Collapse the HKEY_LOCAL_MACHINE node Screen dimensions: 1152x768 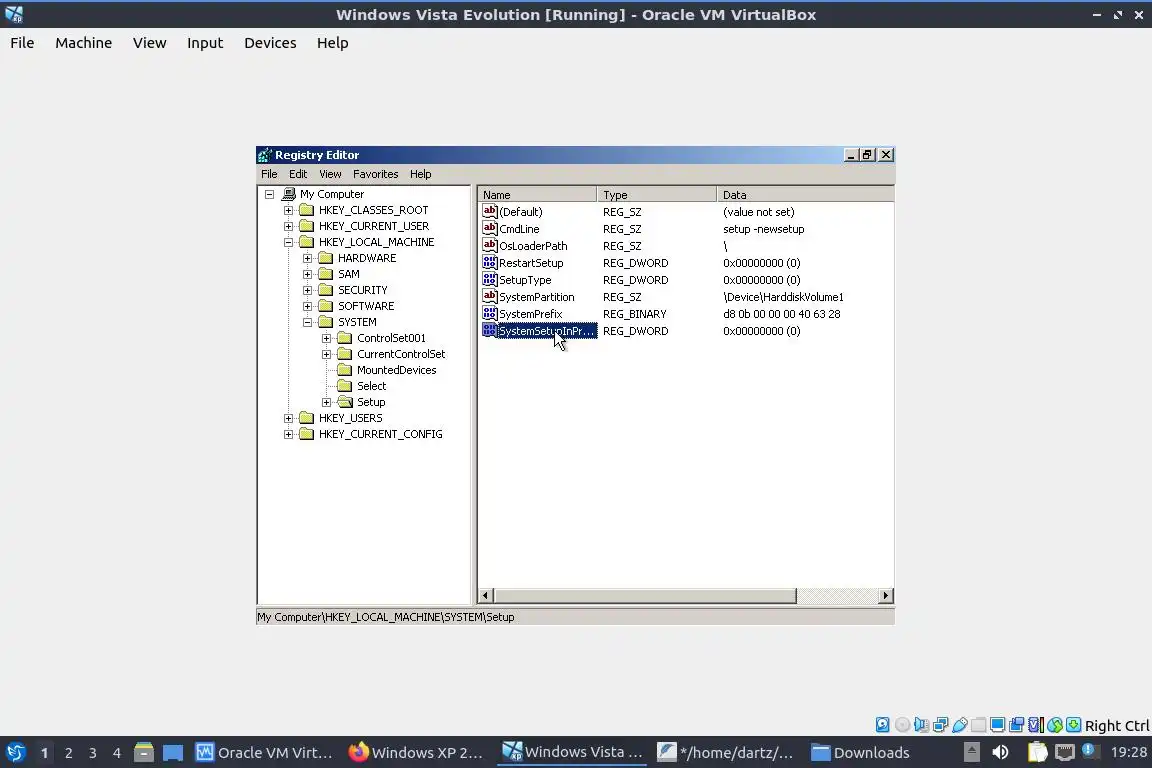(x=289, y=242)
